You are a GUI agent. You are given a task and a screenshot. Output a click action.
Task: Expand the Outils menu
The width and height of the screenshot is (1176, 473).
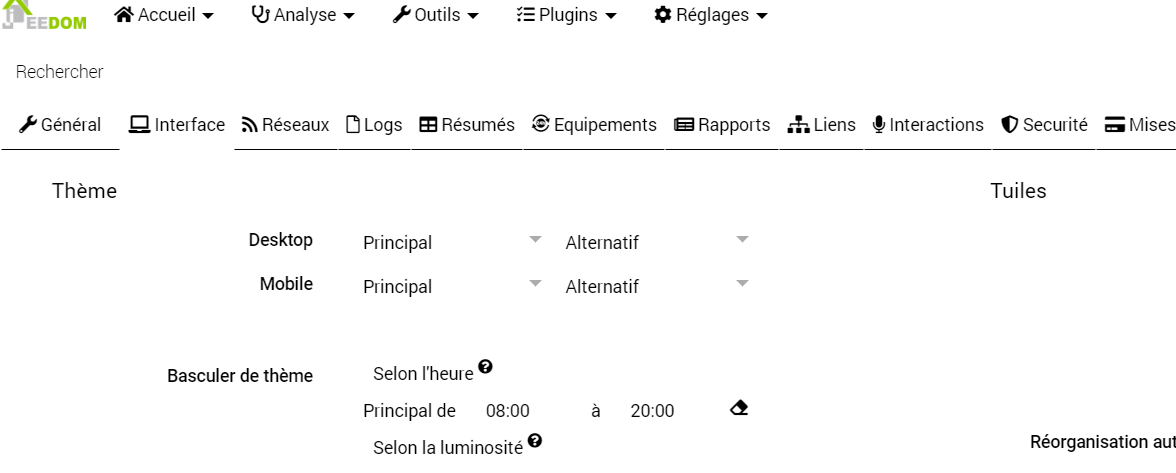pos(436,15)
